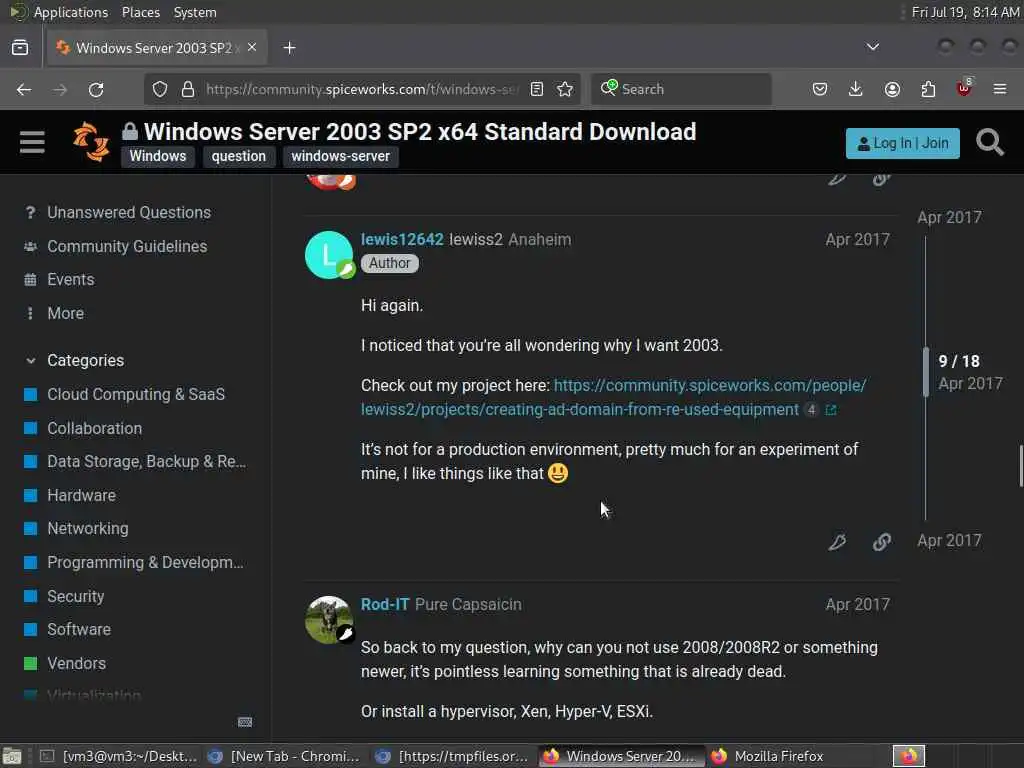Open the Spiceworks search magnifier icon

(989, 142)
